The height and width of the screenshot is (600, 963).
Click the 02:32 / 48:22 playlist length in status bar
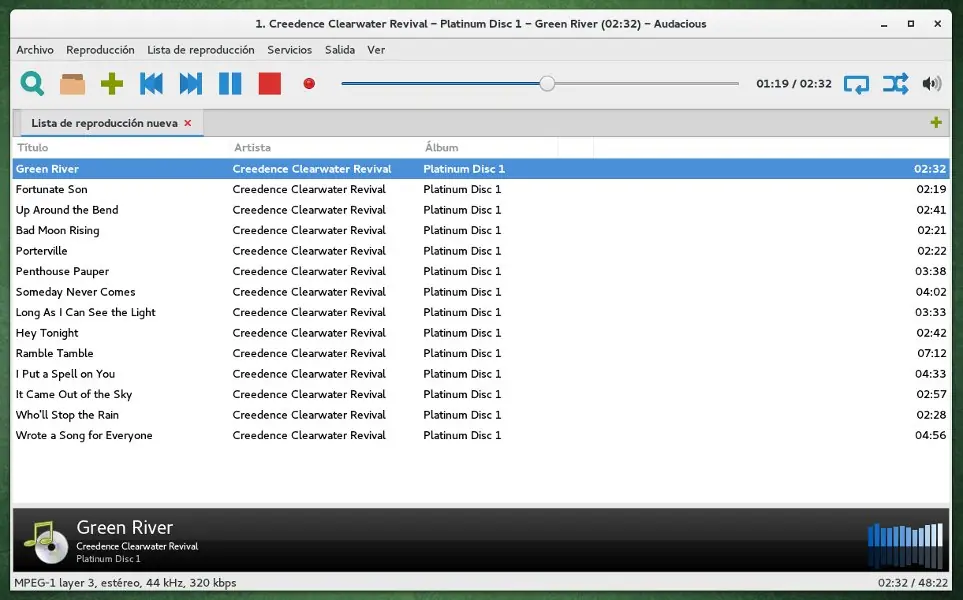coord(913,583)
